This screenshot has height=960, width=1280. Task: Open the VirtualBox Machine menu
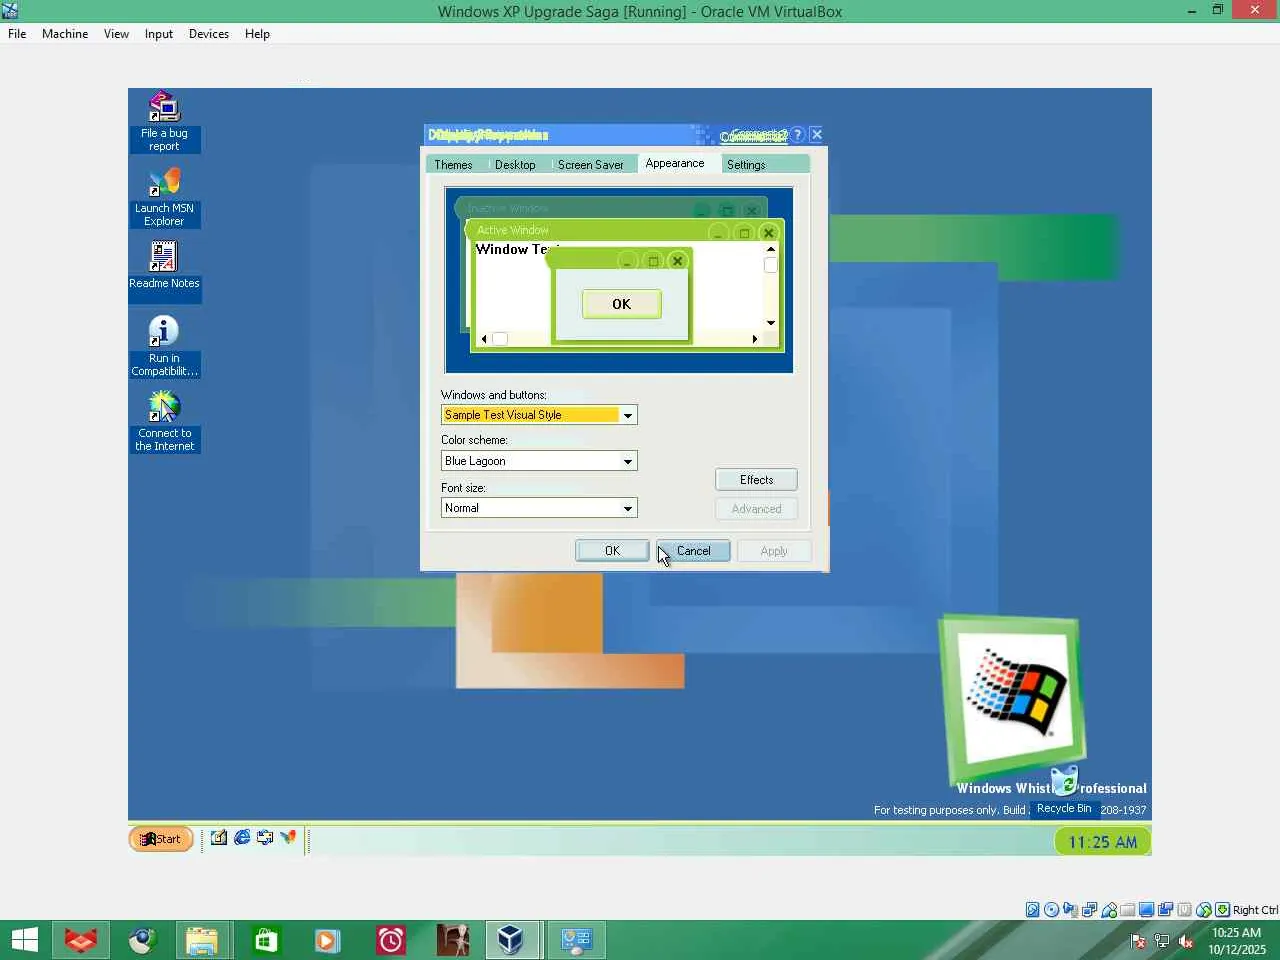[x=65, y=34]
